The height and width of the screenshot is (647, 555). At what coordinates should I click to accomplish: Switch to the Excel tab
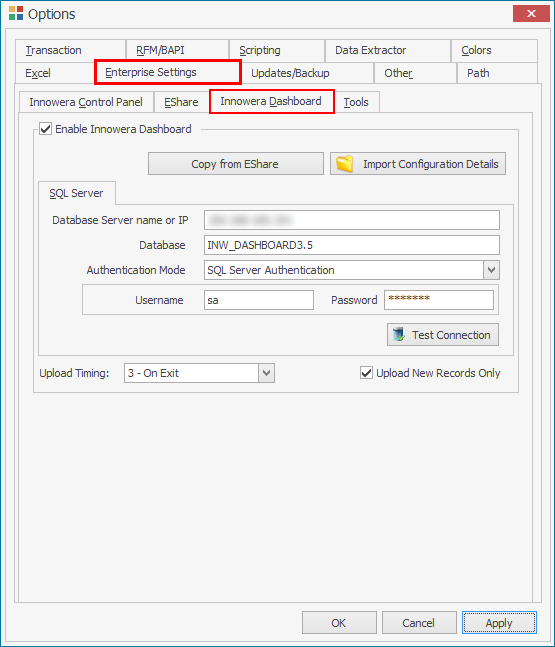point(55,73)
